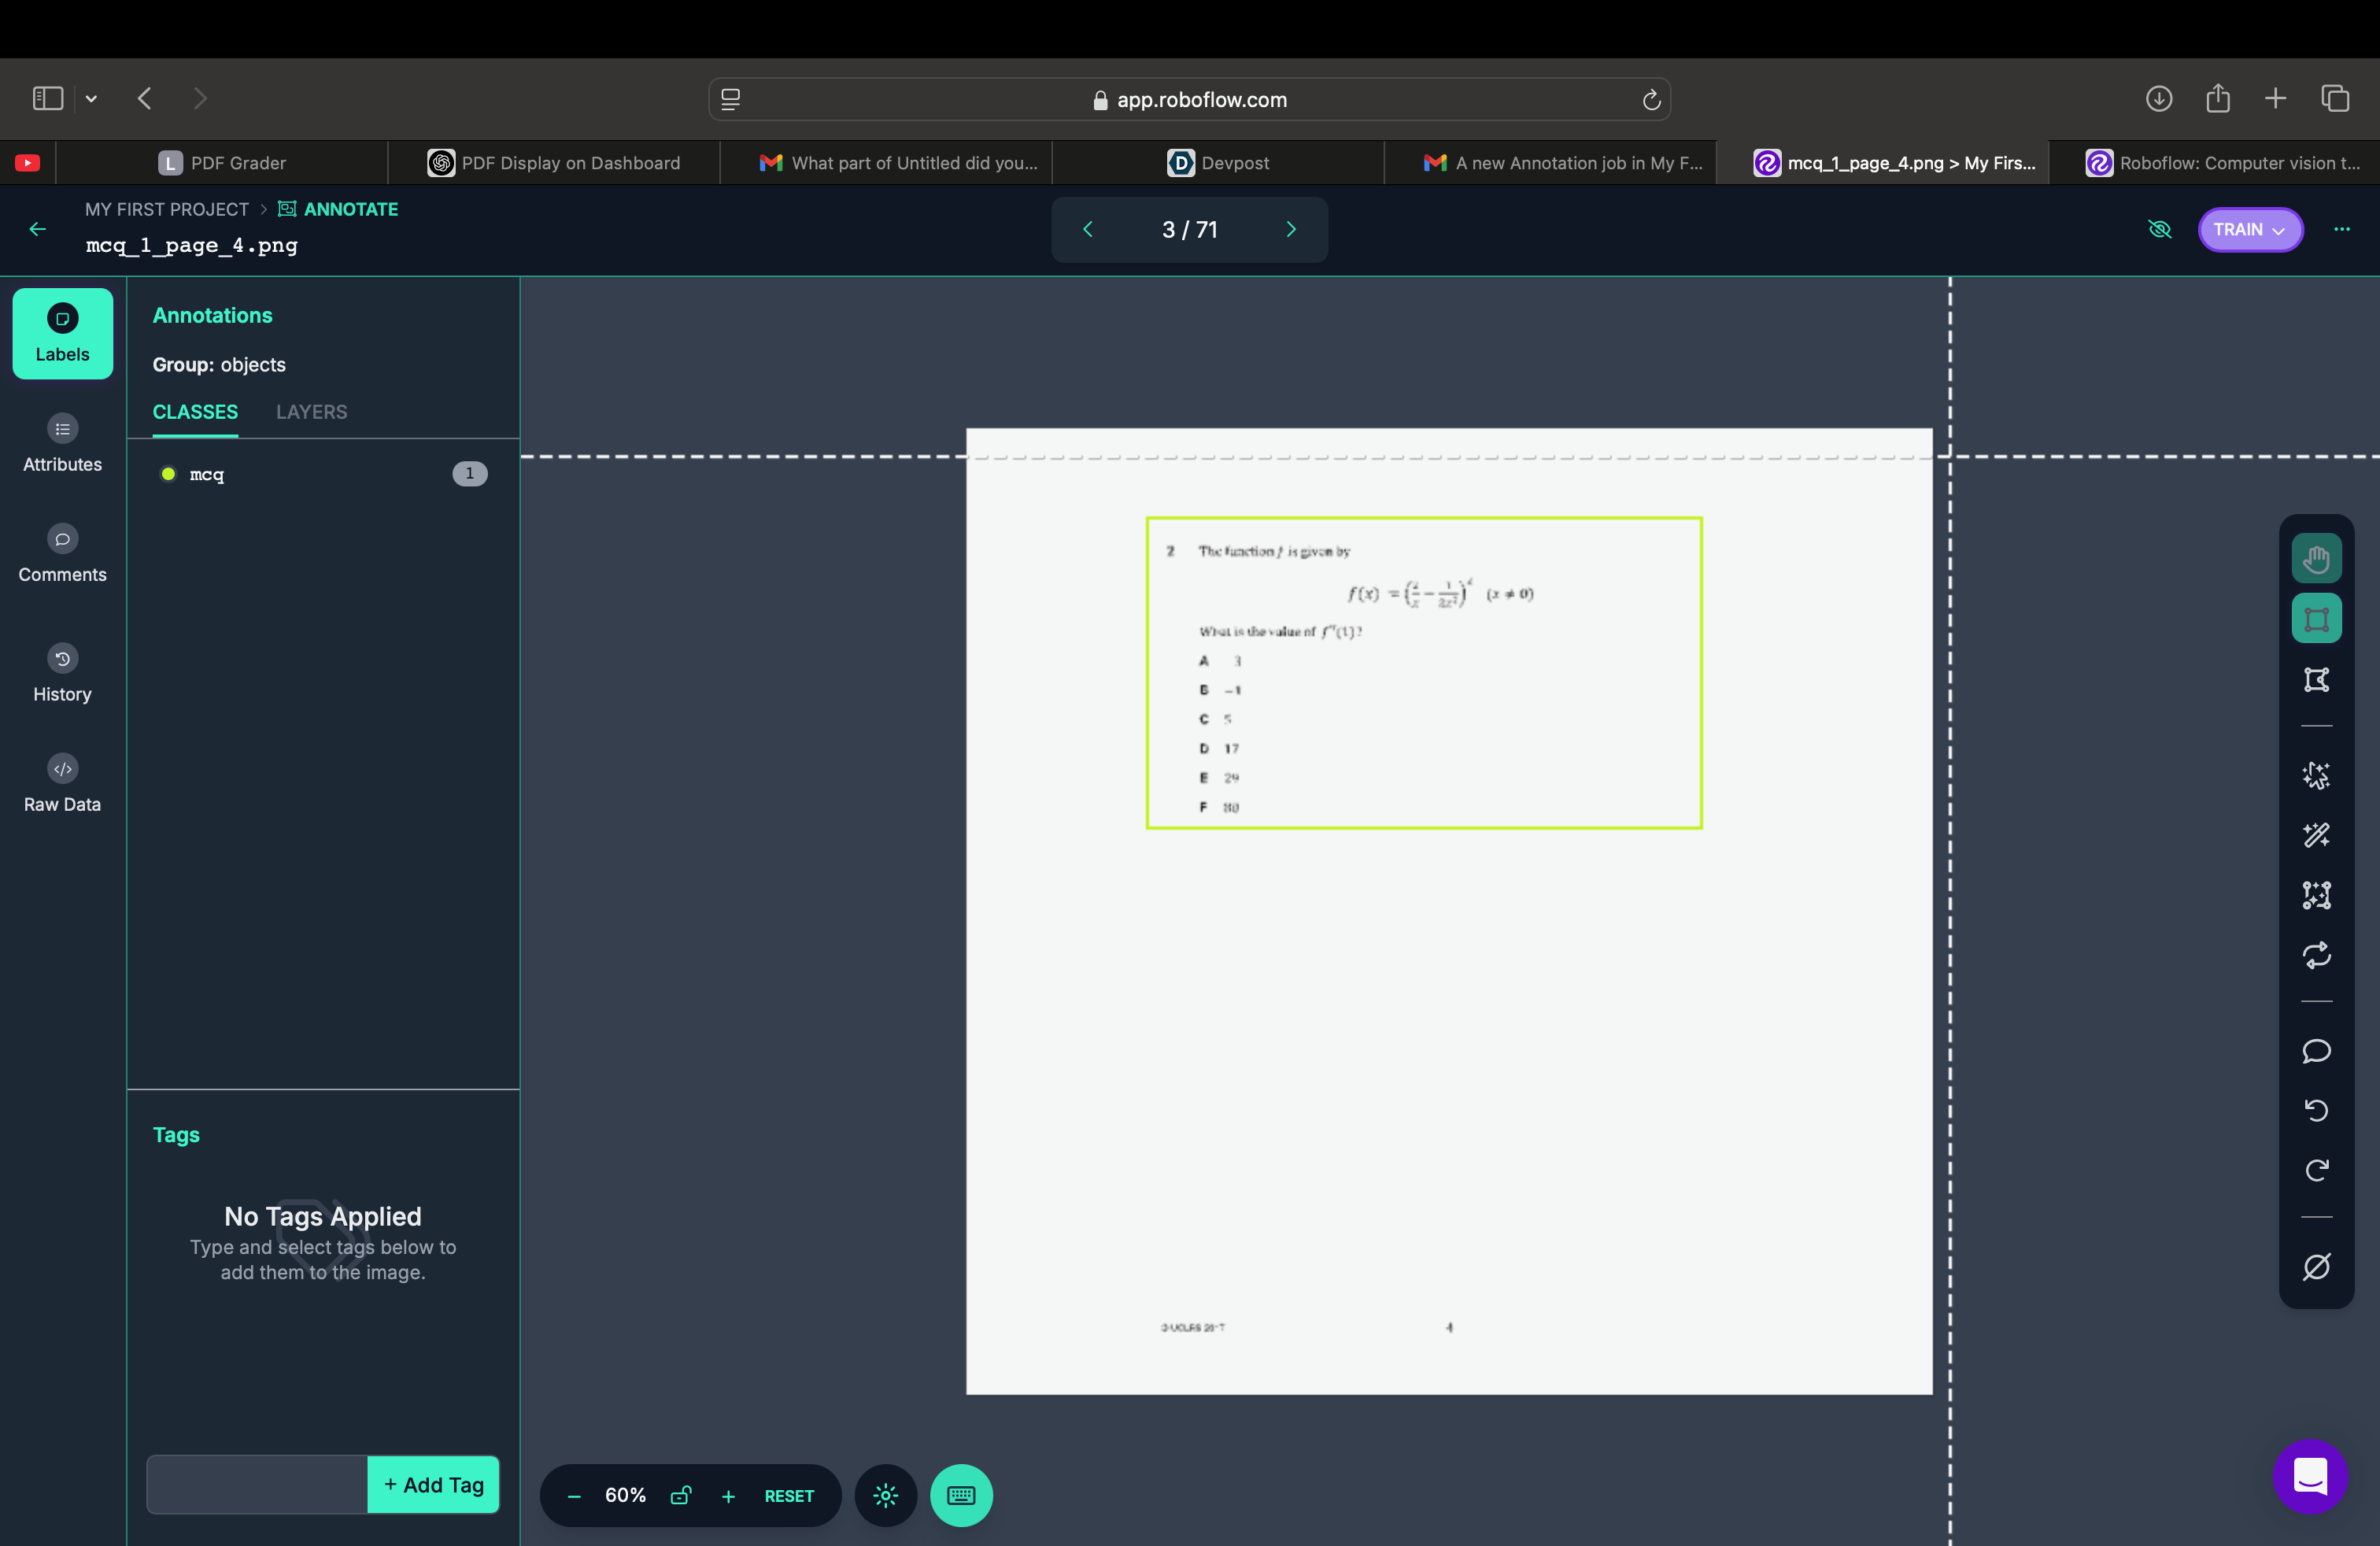2380x1546 pixels.
Task: Undo the last annotation action
Action: point(2316,1110)
